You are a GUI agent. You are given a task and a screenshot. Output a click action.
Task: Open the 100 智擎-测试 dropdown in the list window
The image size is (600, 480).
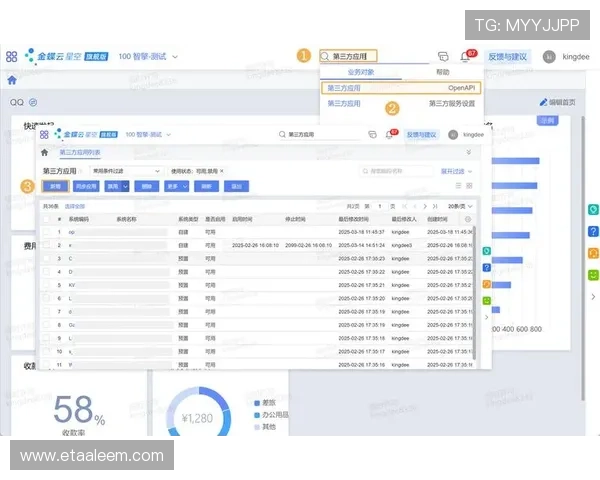[x=148, y=135]
